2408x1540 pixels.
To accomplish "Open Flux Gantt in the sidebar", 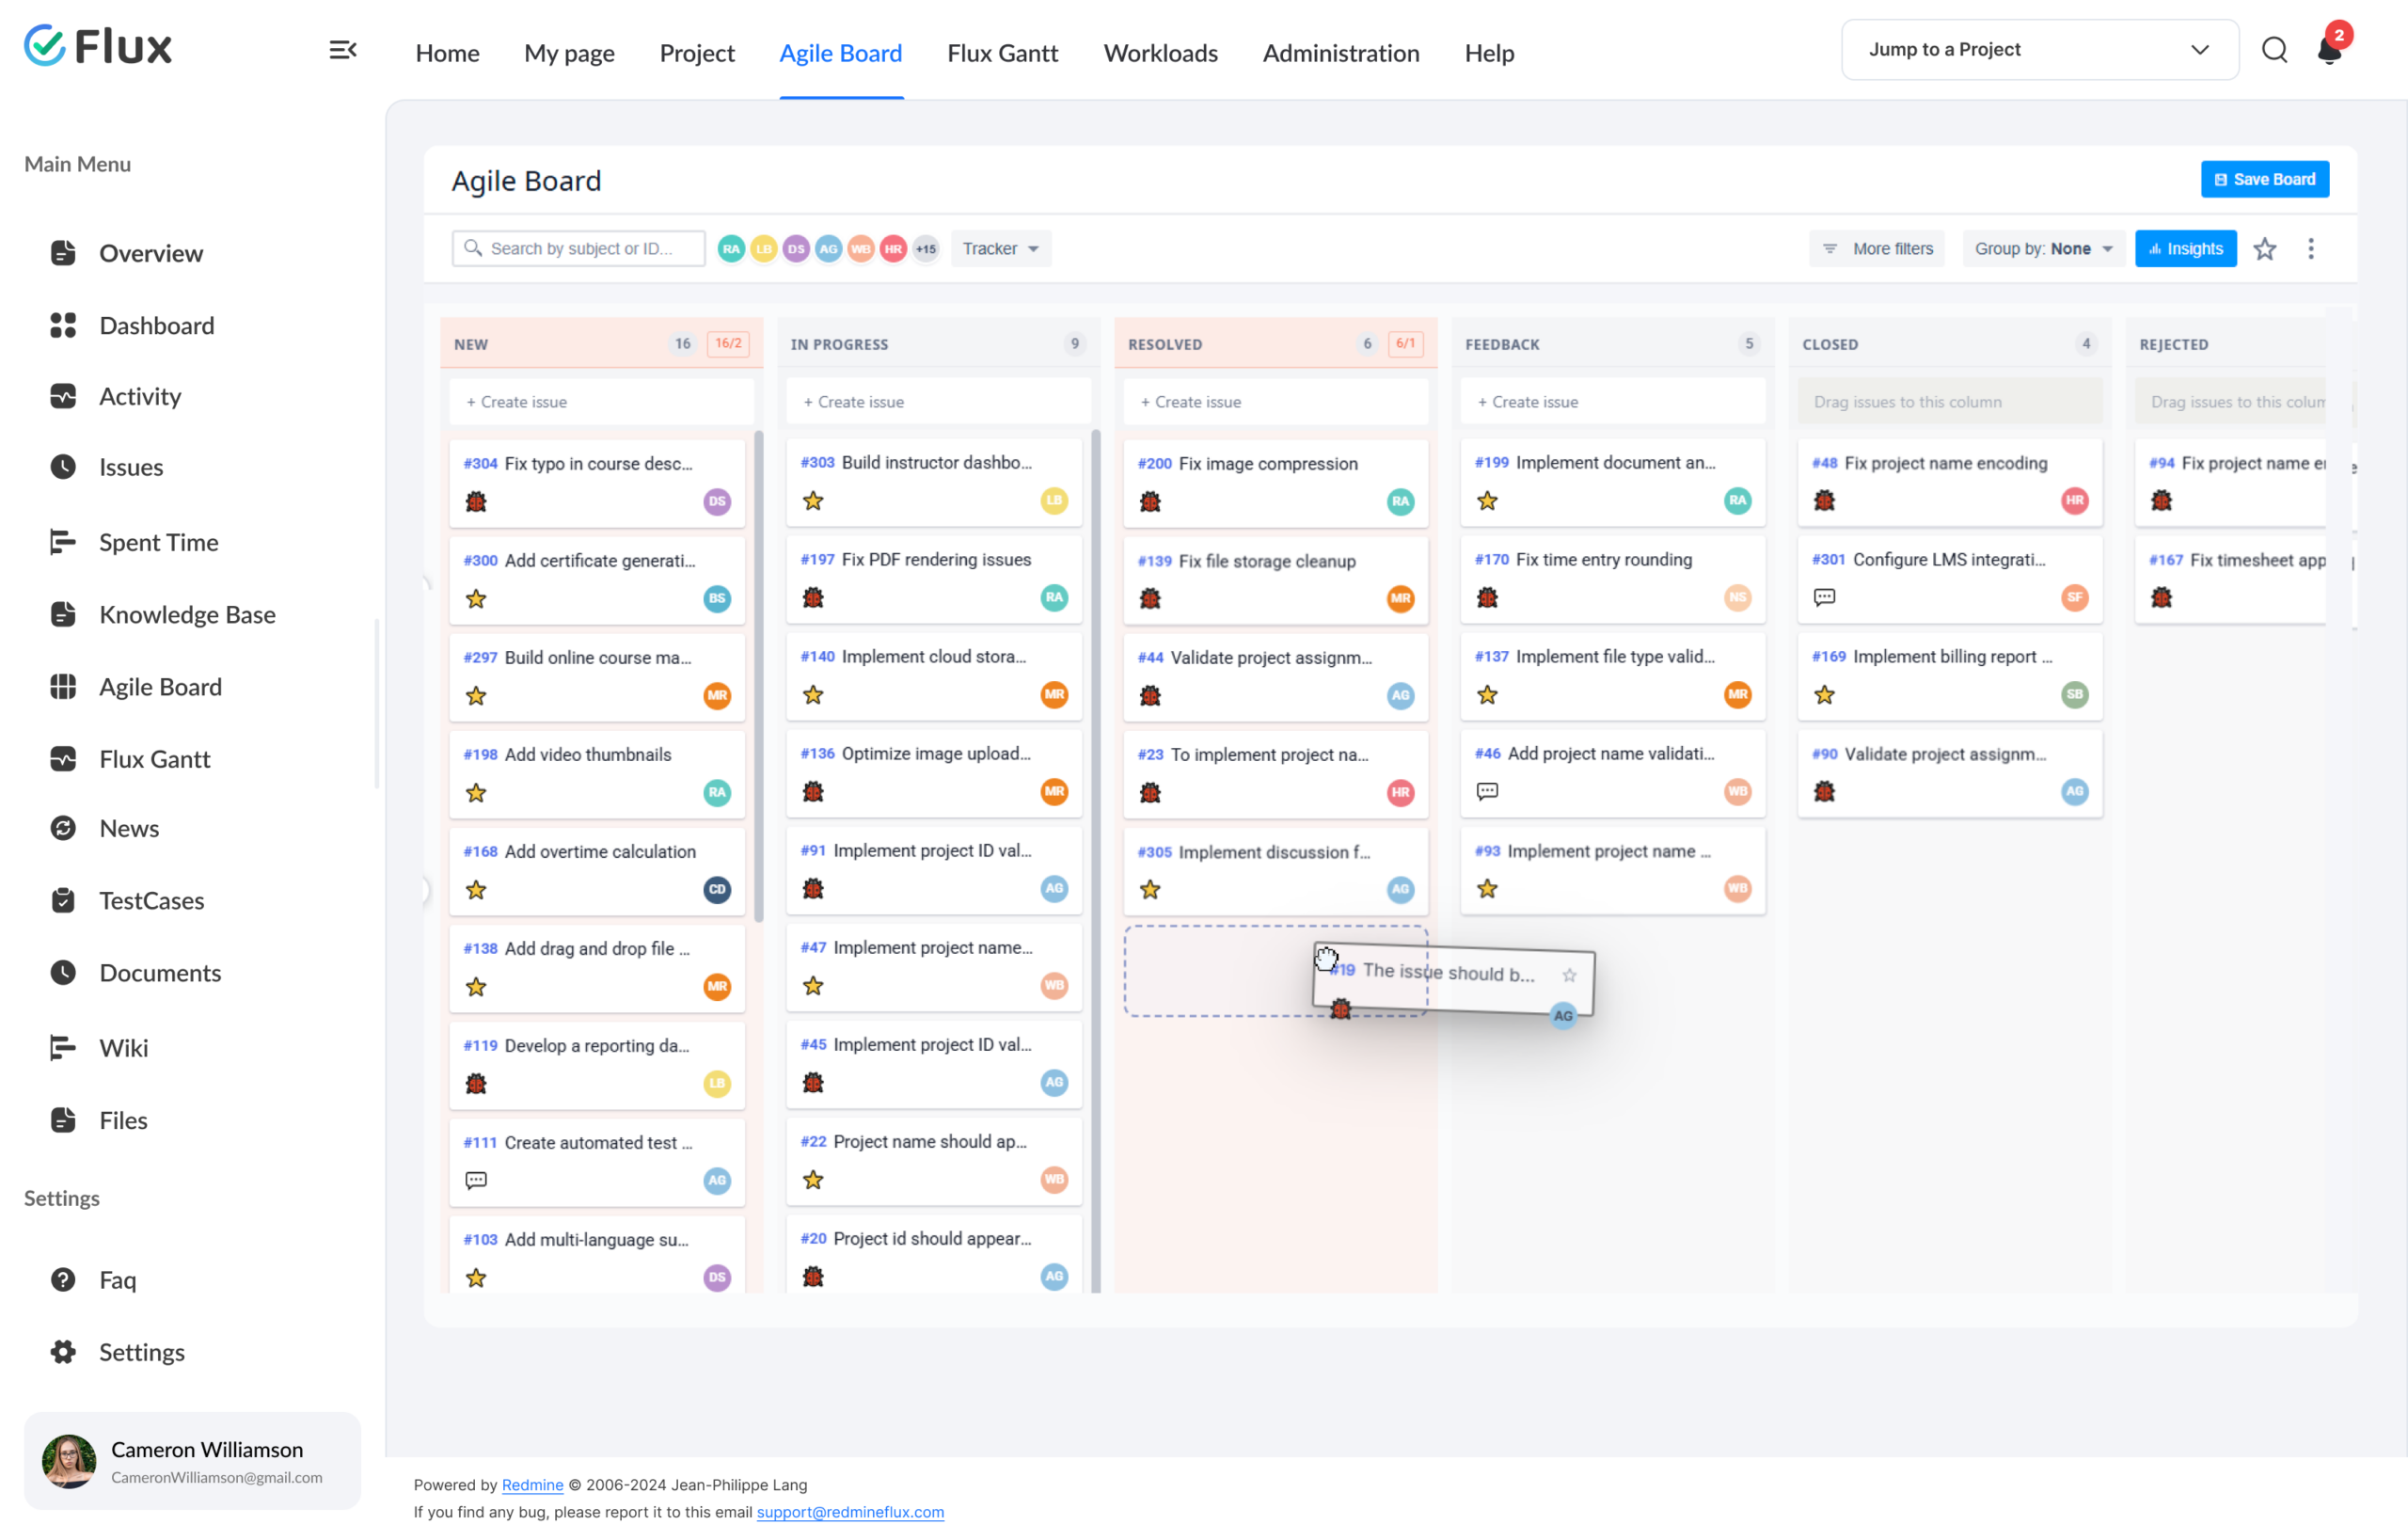I will (x=154, y=759).
